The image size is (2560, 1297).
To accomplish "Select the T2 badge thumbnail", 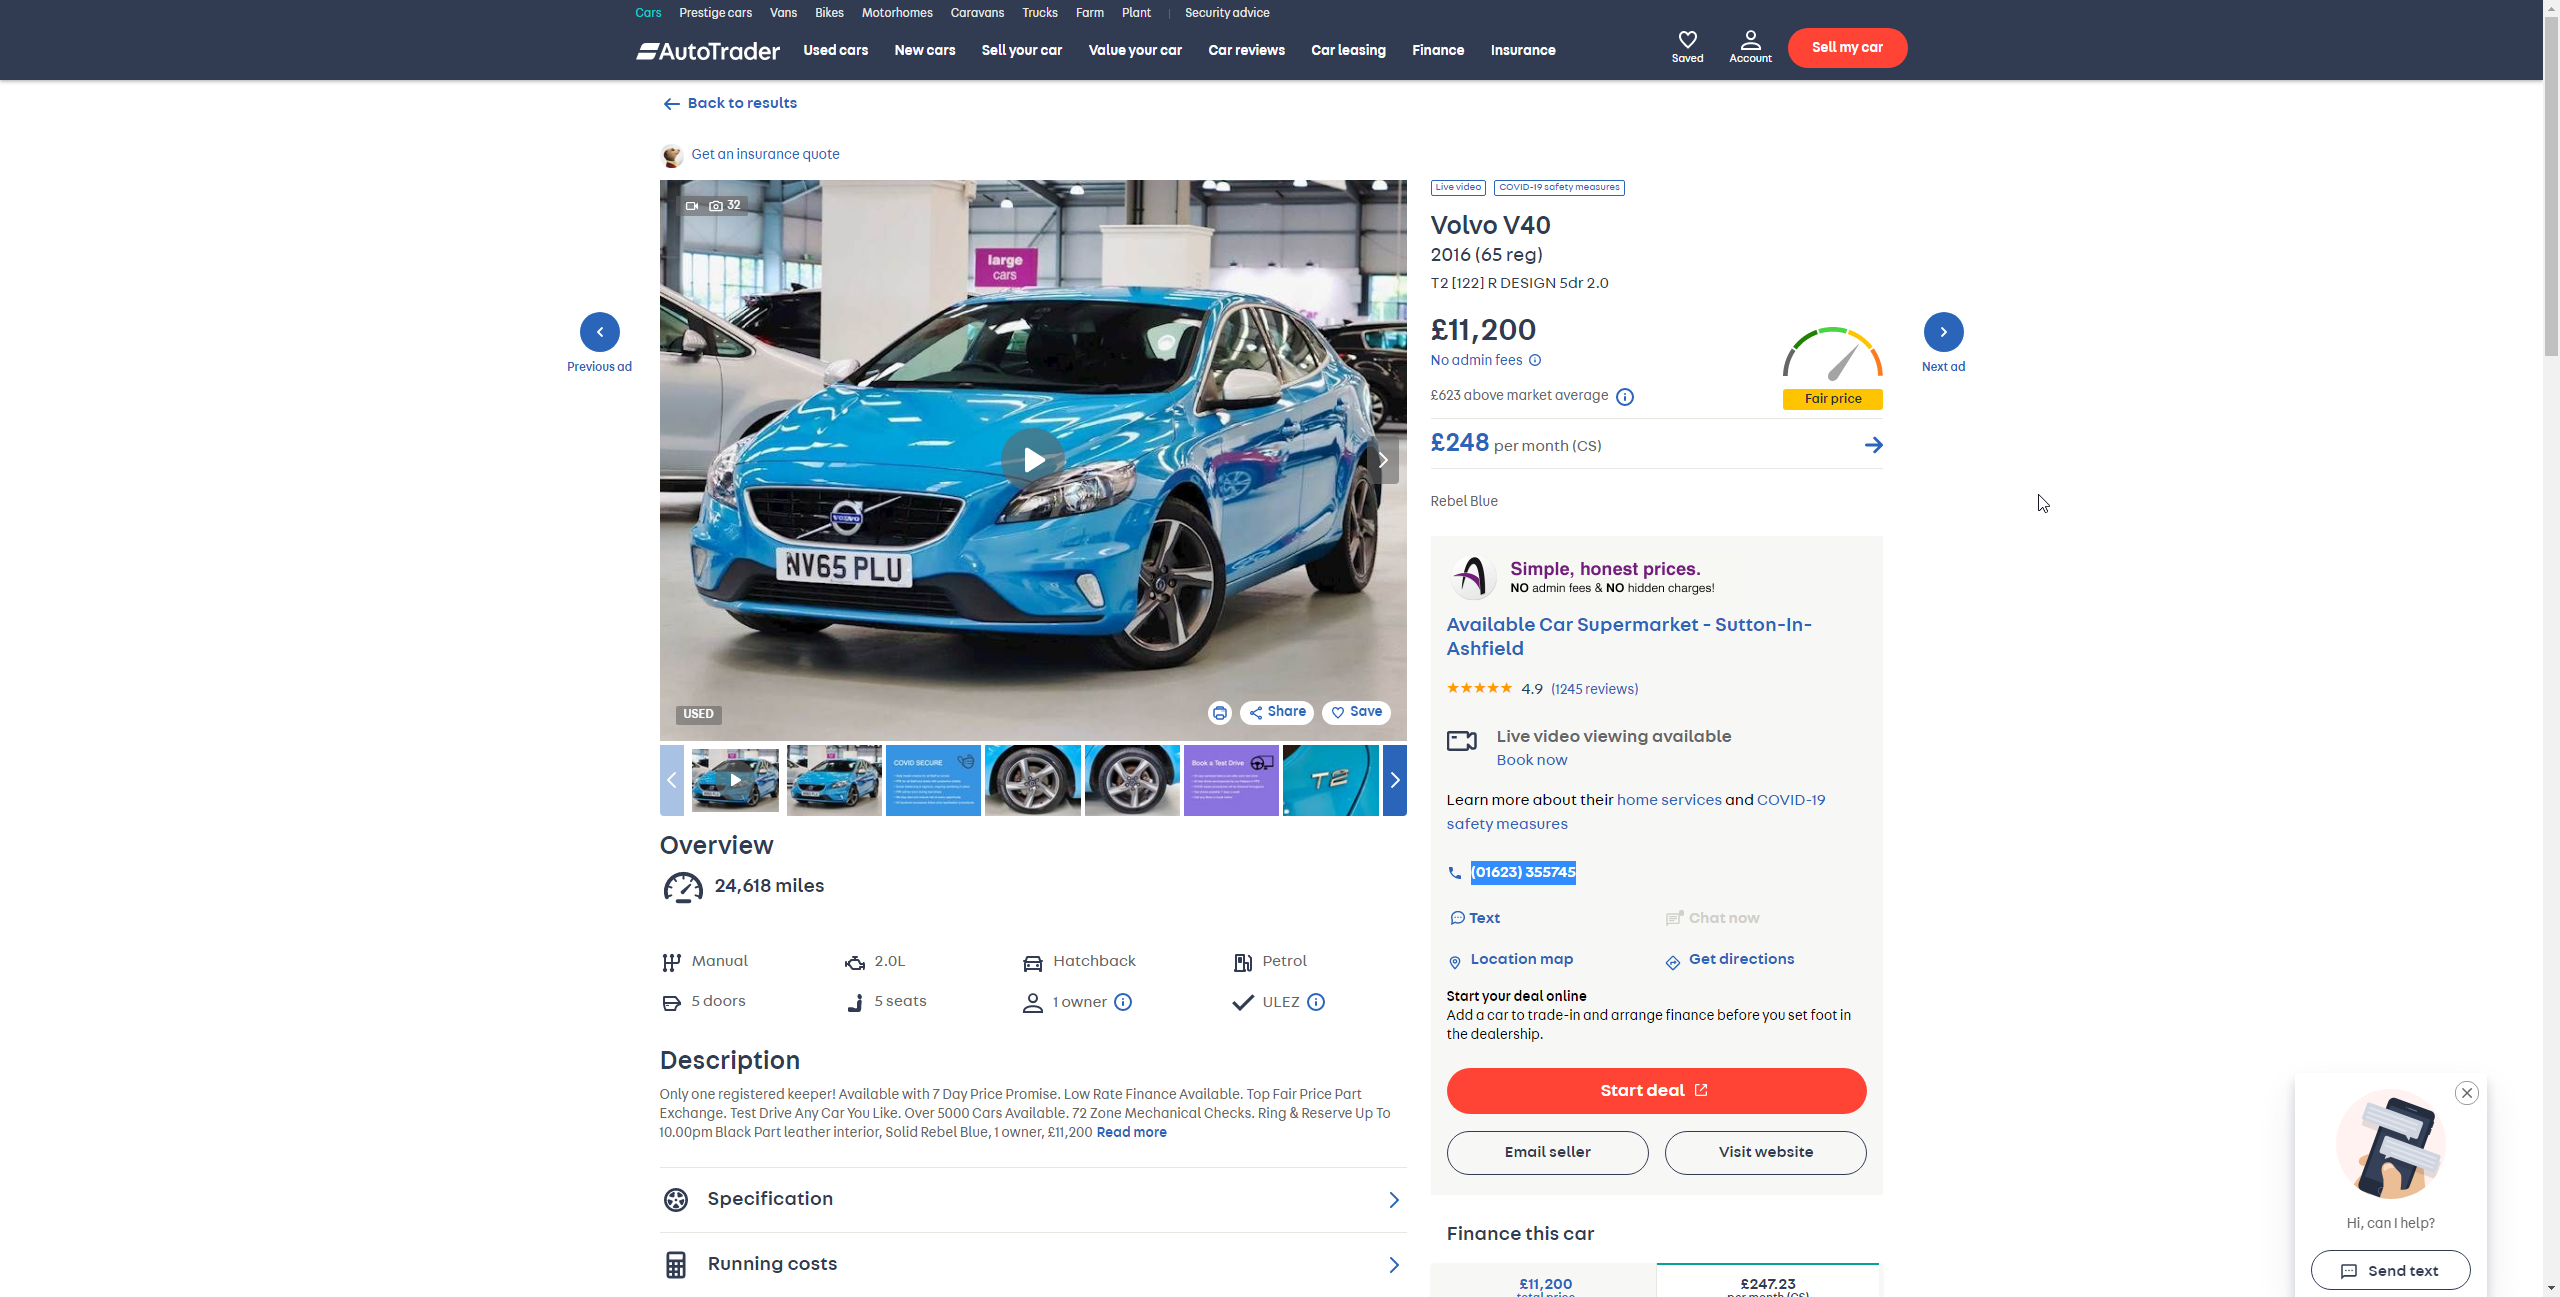I will point(1330,780).
